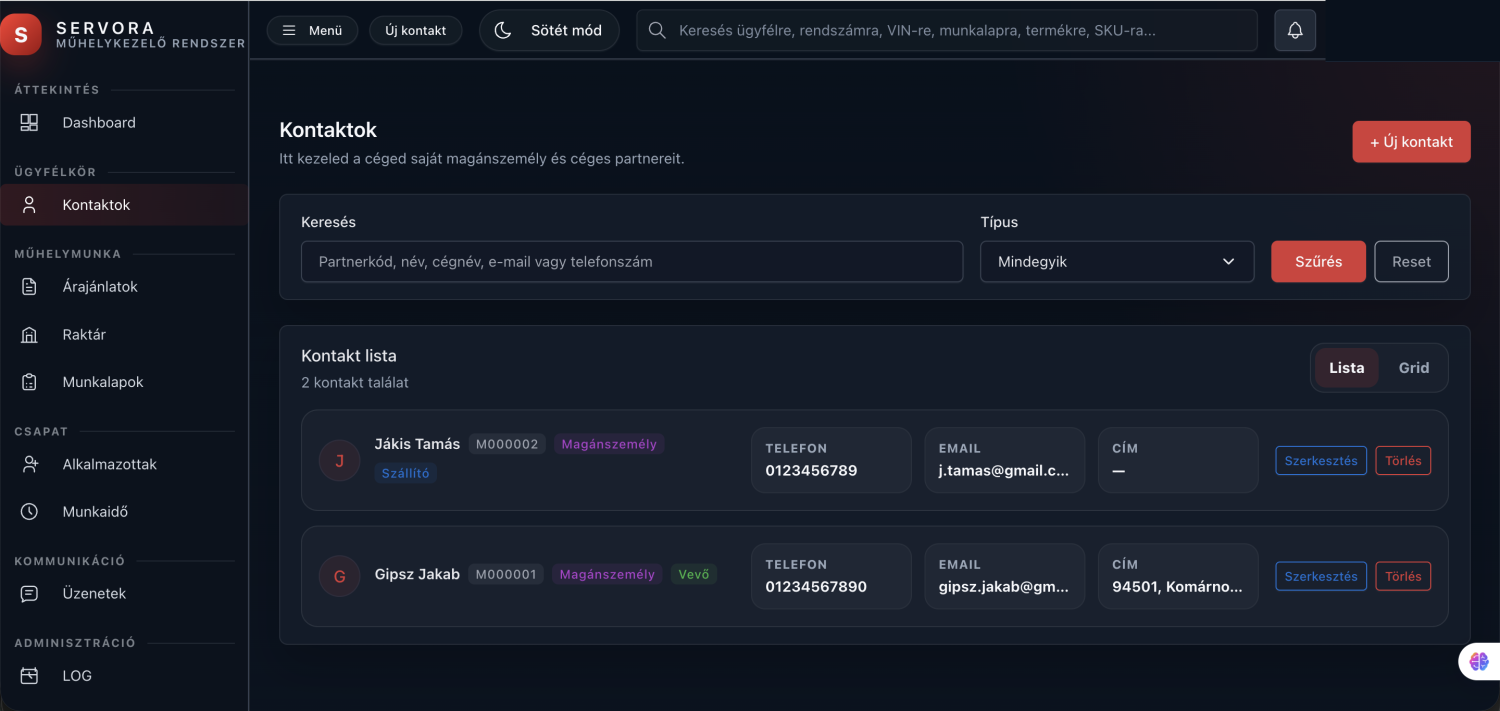The image size is (1500, 711).
Task: Open the pink brain floating widget
Action: tap(1480, 661)
